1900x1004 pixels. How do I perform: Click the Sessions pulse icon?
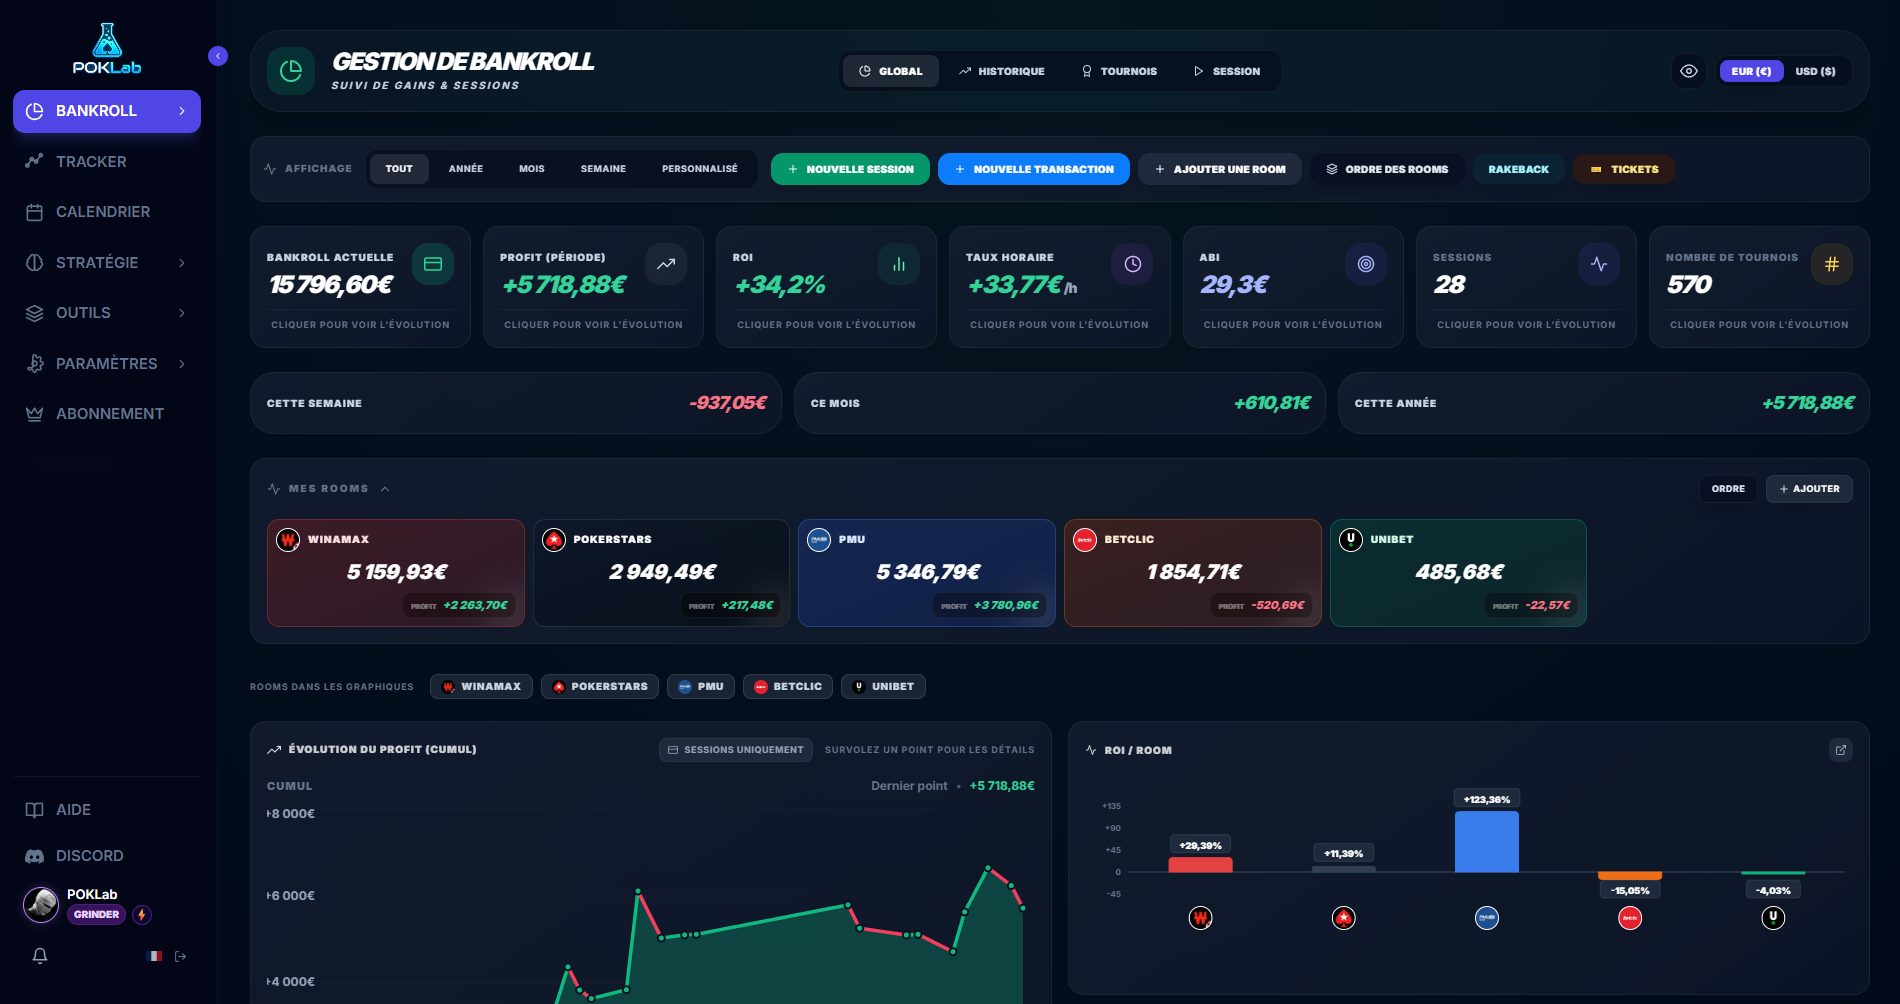(x=1599, y=264)
